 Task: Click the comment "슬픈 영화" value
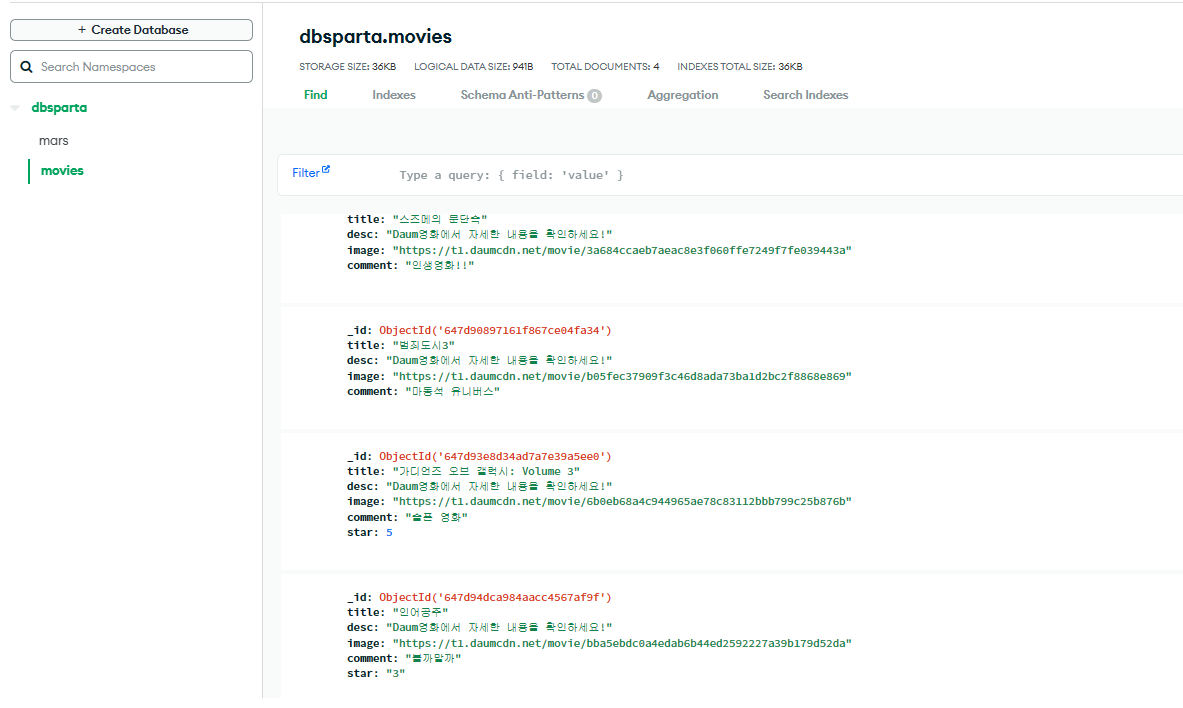[x=437, y=518]
